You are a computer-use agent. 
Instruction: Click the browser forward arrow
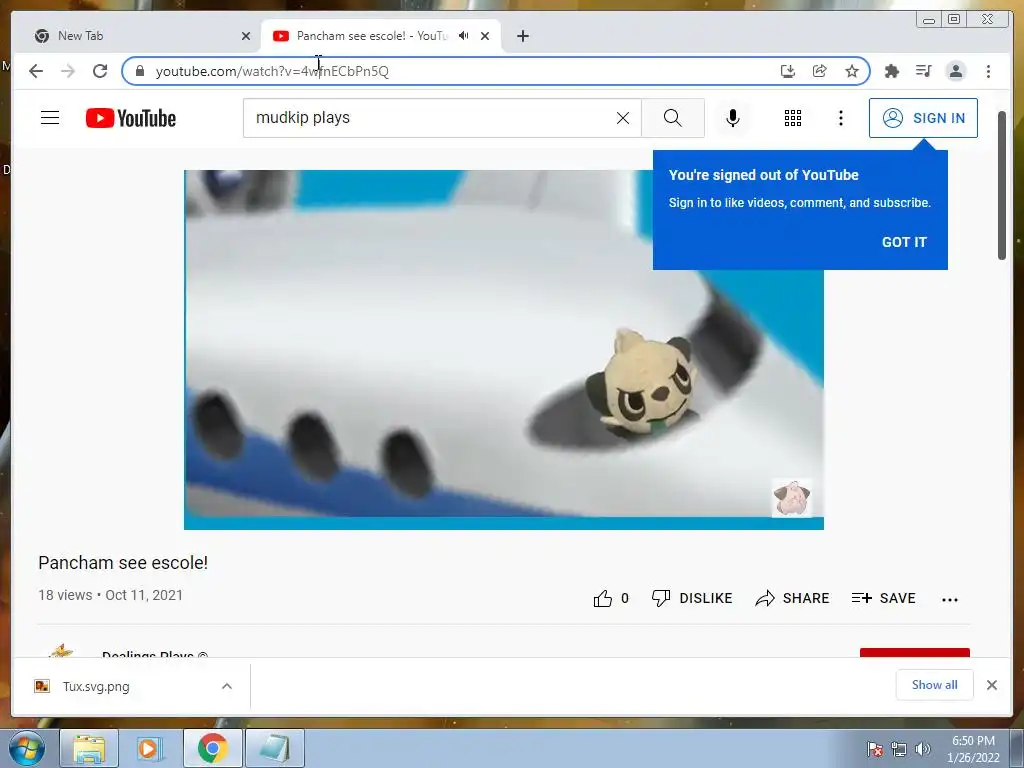tap(68, 71)
